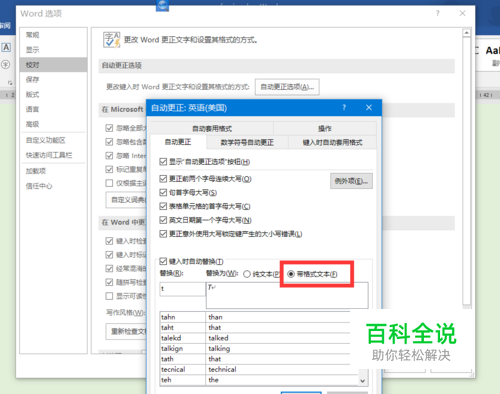Toggle the 经常混淆 checkbox in Word 选项
The height and width of the screenshot is (394, 500).
click(109, 268)
